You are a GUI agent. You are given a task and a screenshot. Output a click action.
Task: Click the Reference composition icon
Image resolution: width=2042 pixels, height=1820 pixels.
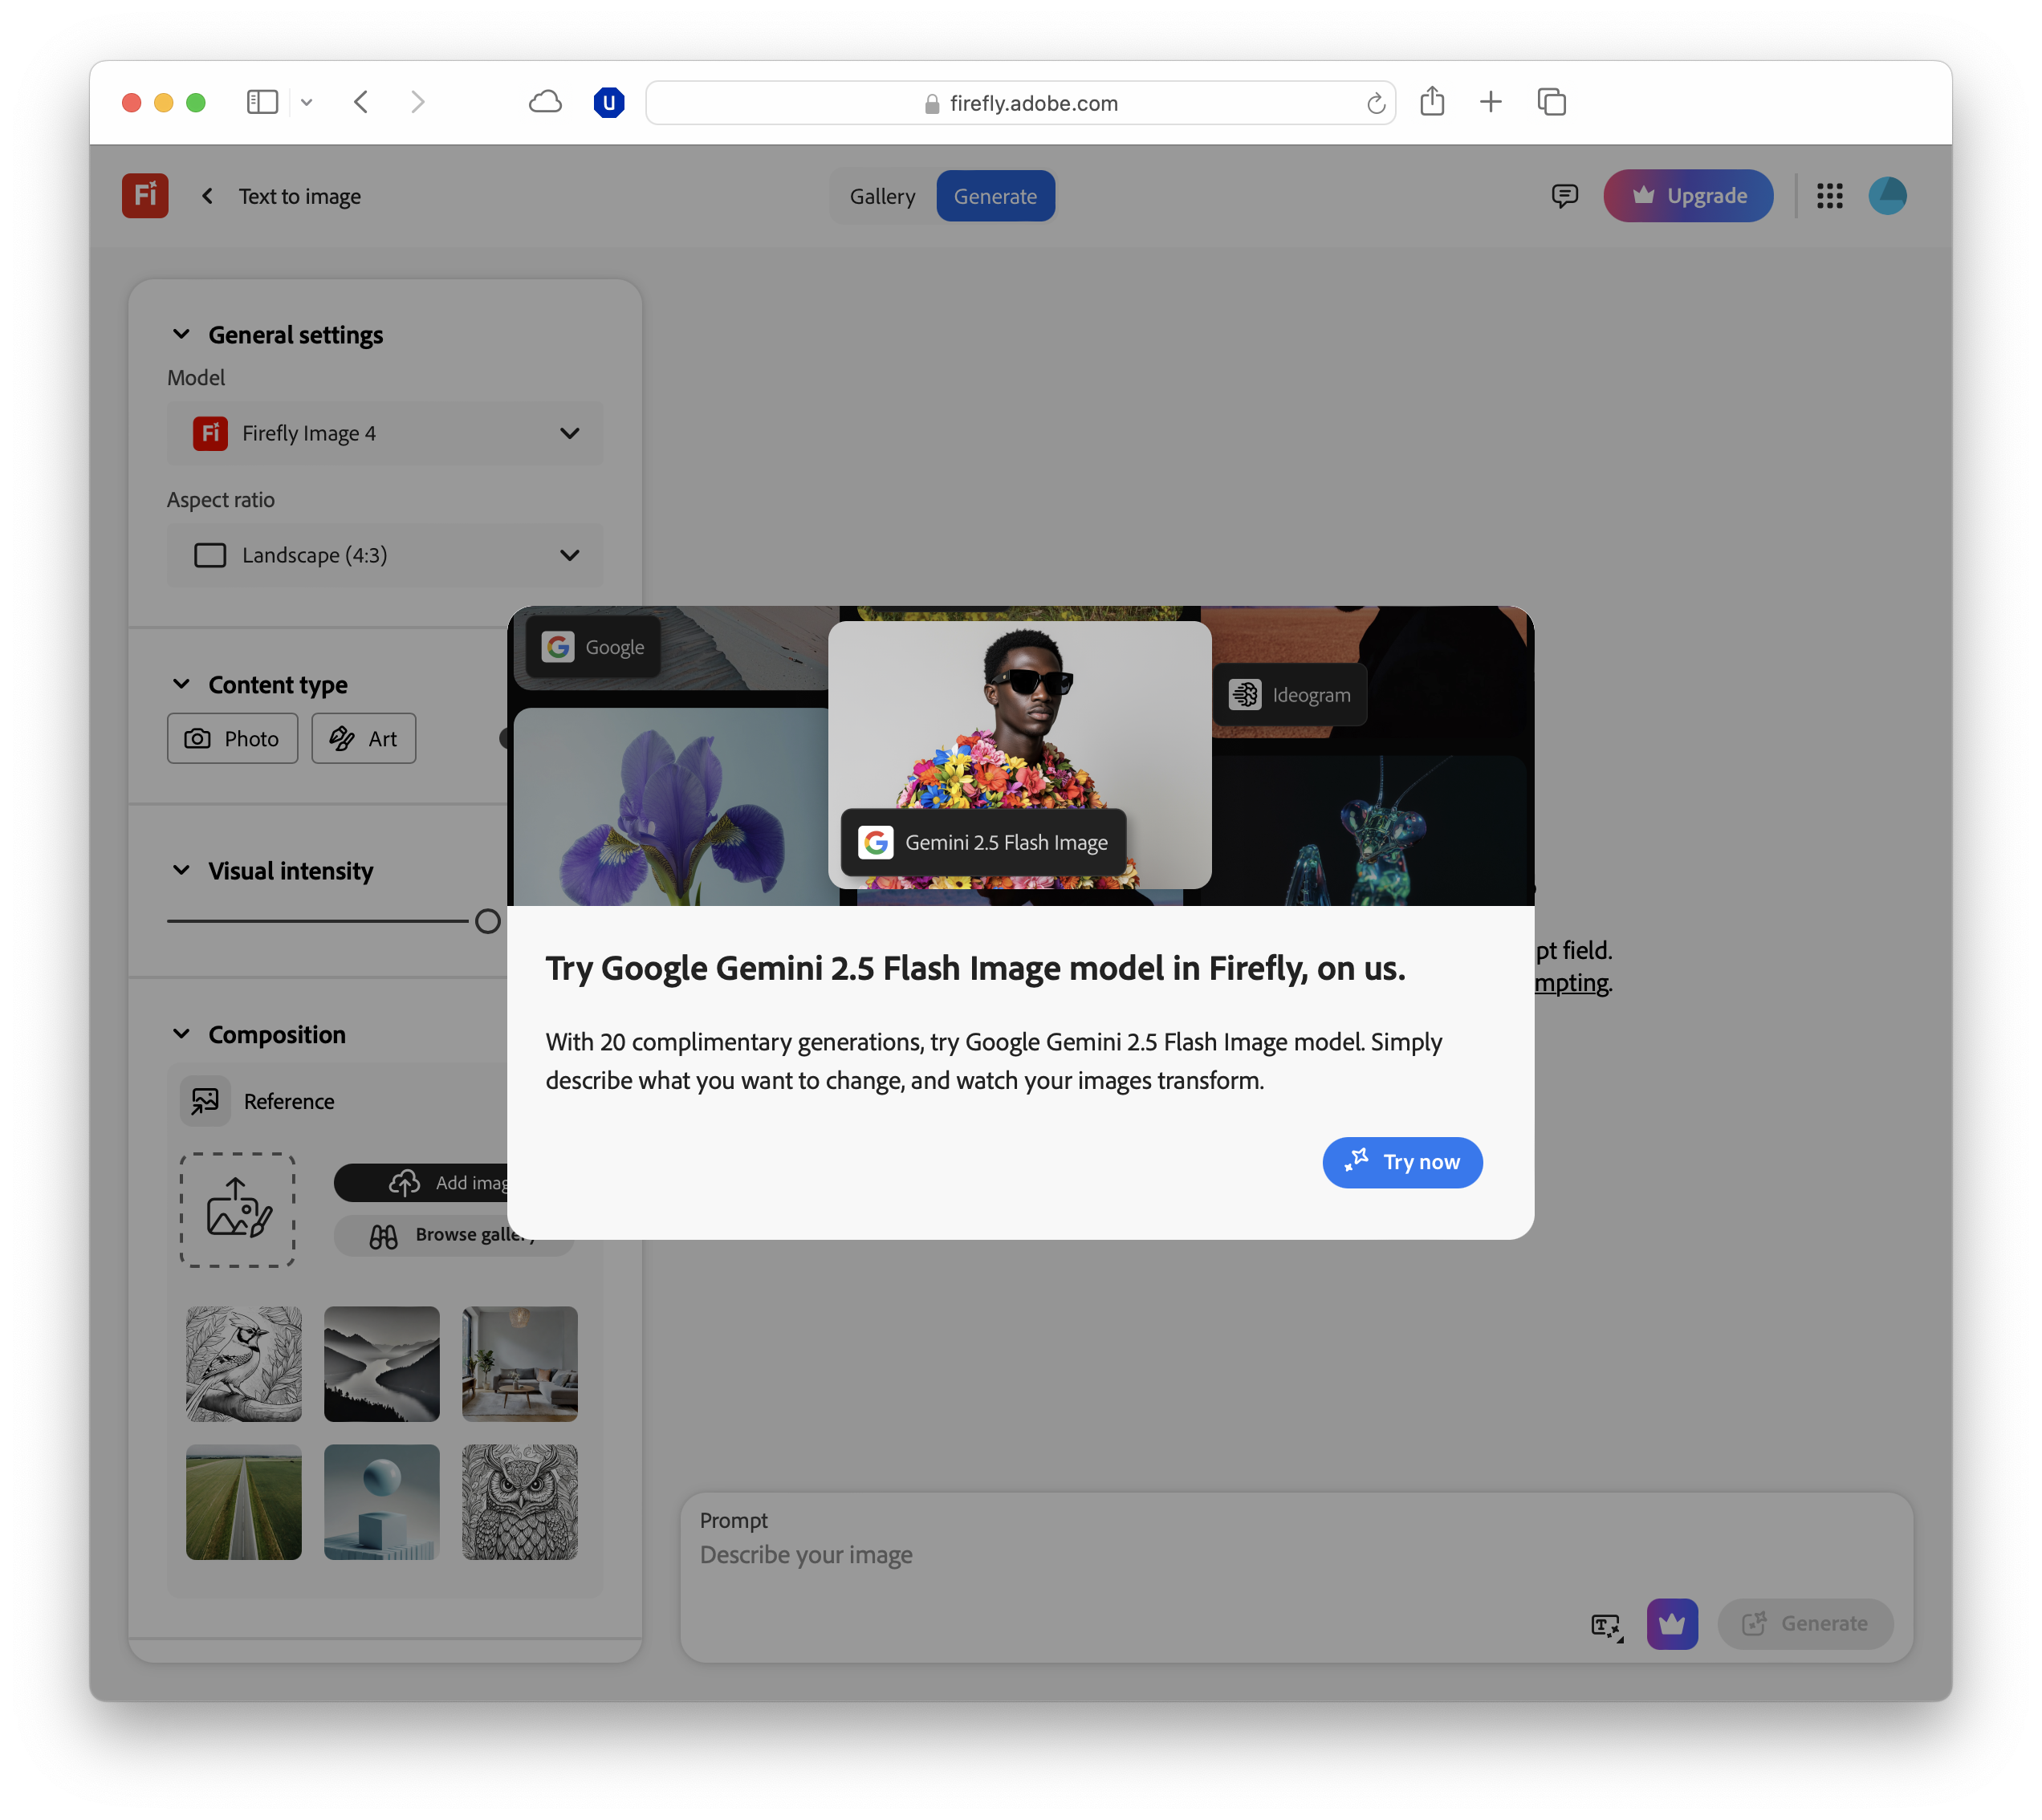point(205,1101)
